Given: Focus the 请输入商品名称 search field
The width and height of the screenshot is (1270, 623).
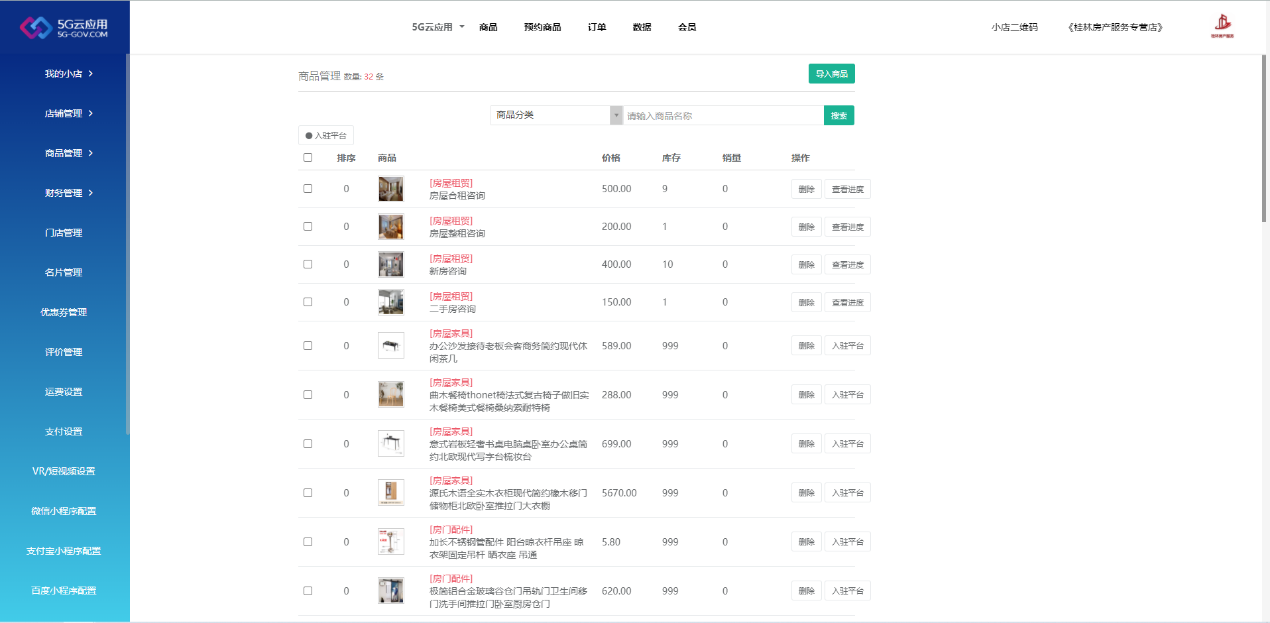Looking at the screenshot, I should pos(723,116).
